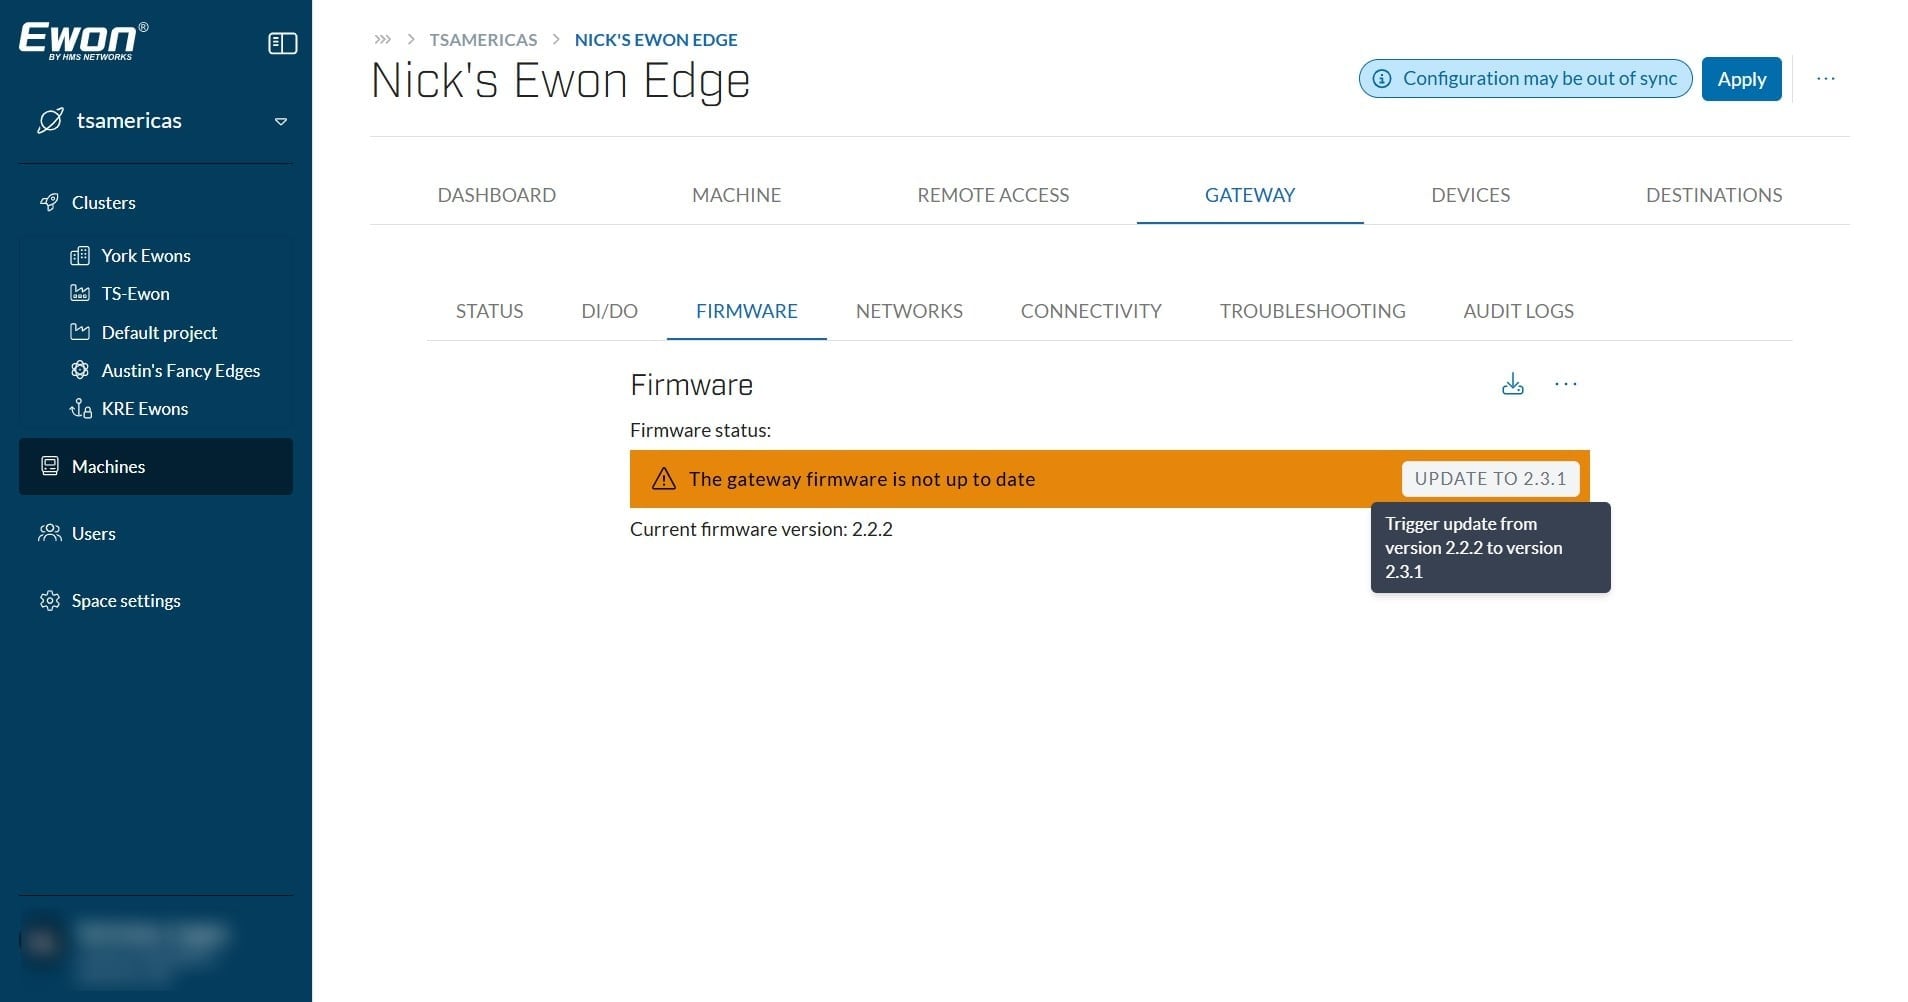Click the Users people icon
The height and width of the screenshot is (1002, 1908).
click(50, 533)
